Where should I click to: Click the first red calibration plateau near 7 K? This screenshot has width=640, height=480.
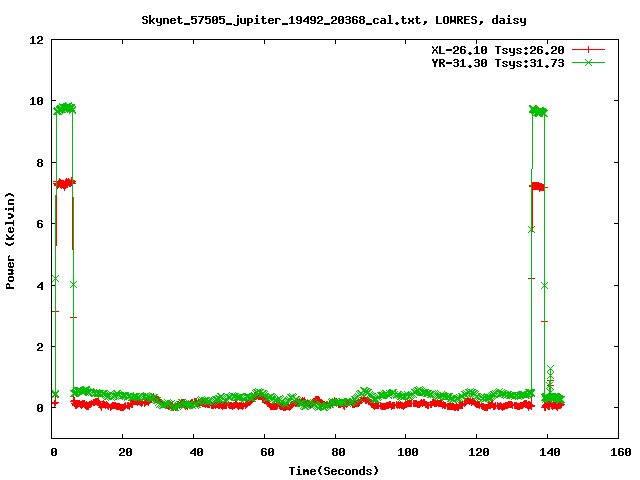(x=64, y=184)
